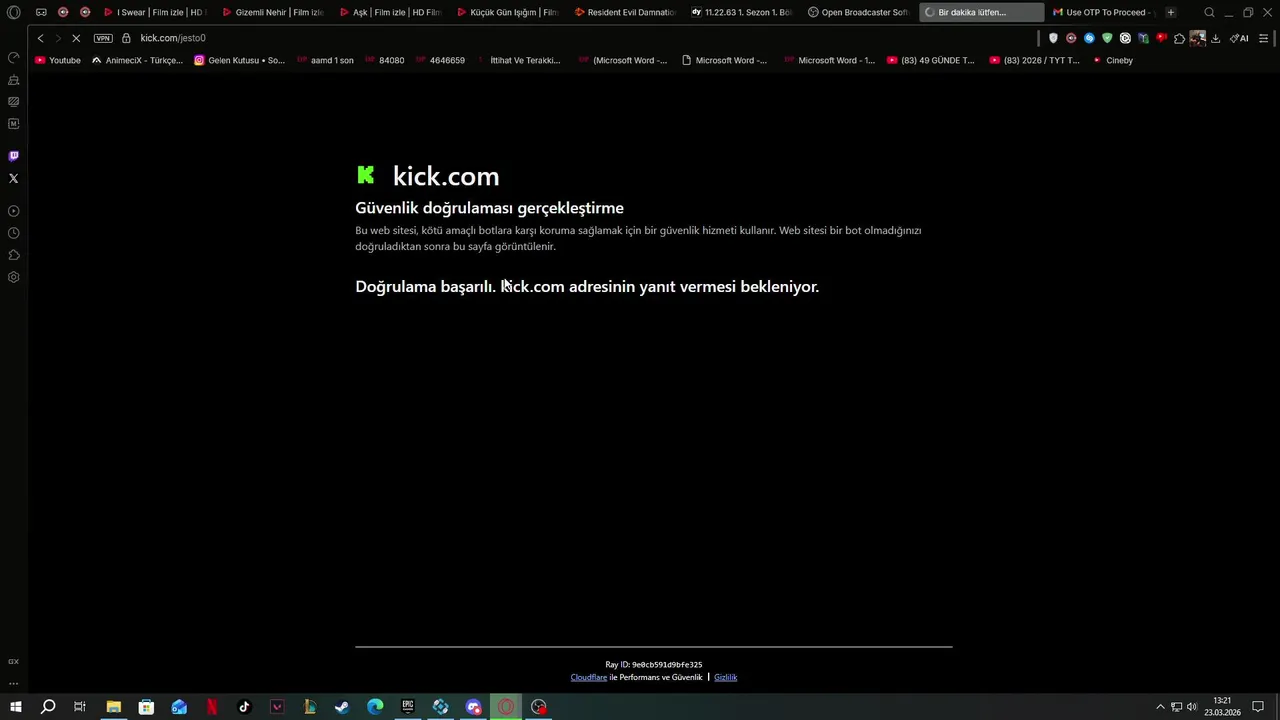This screenshot has width=1280, height=720.
Task: Open X (Twitter) in the sidebar
Action: click(14, 178)
